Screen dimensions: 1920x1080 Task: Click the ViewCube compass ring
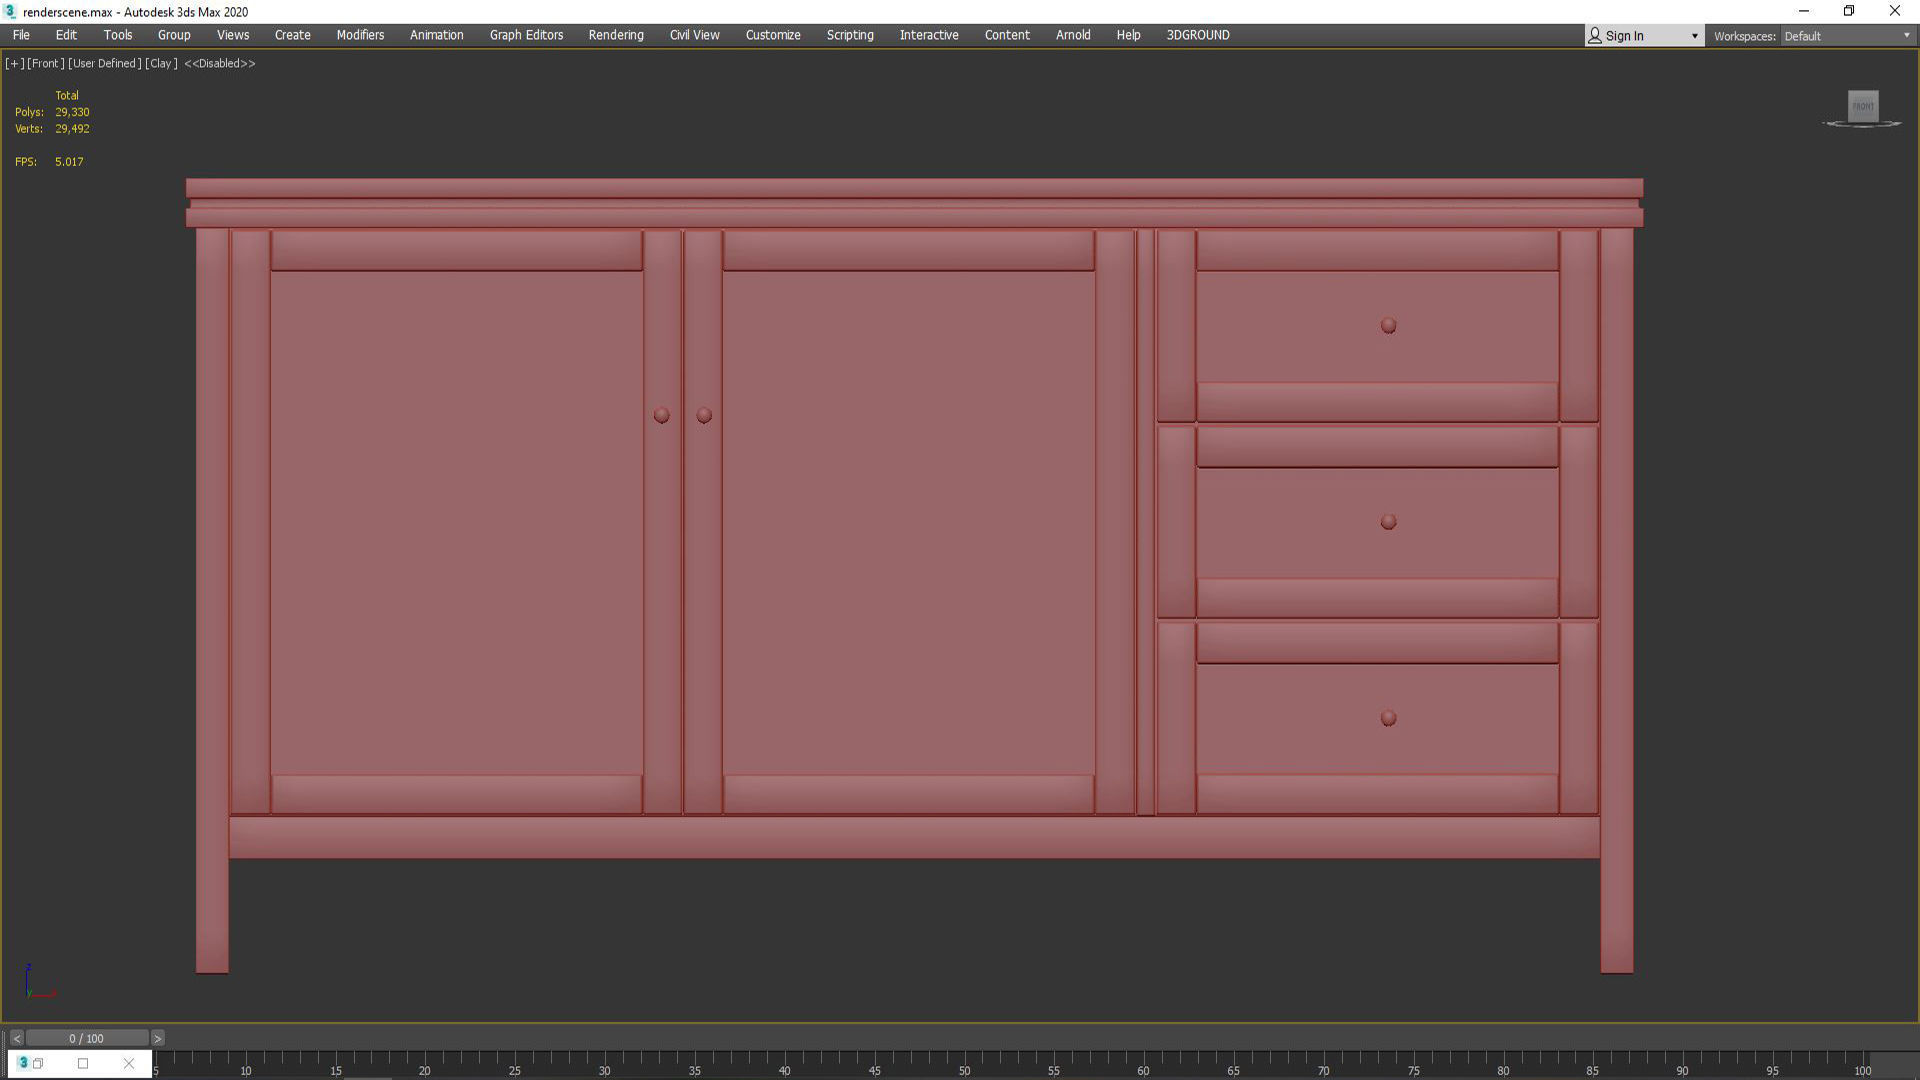(1862, 124)
